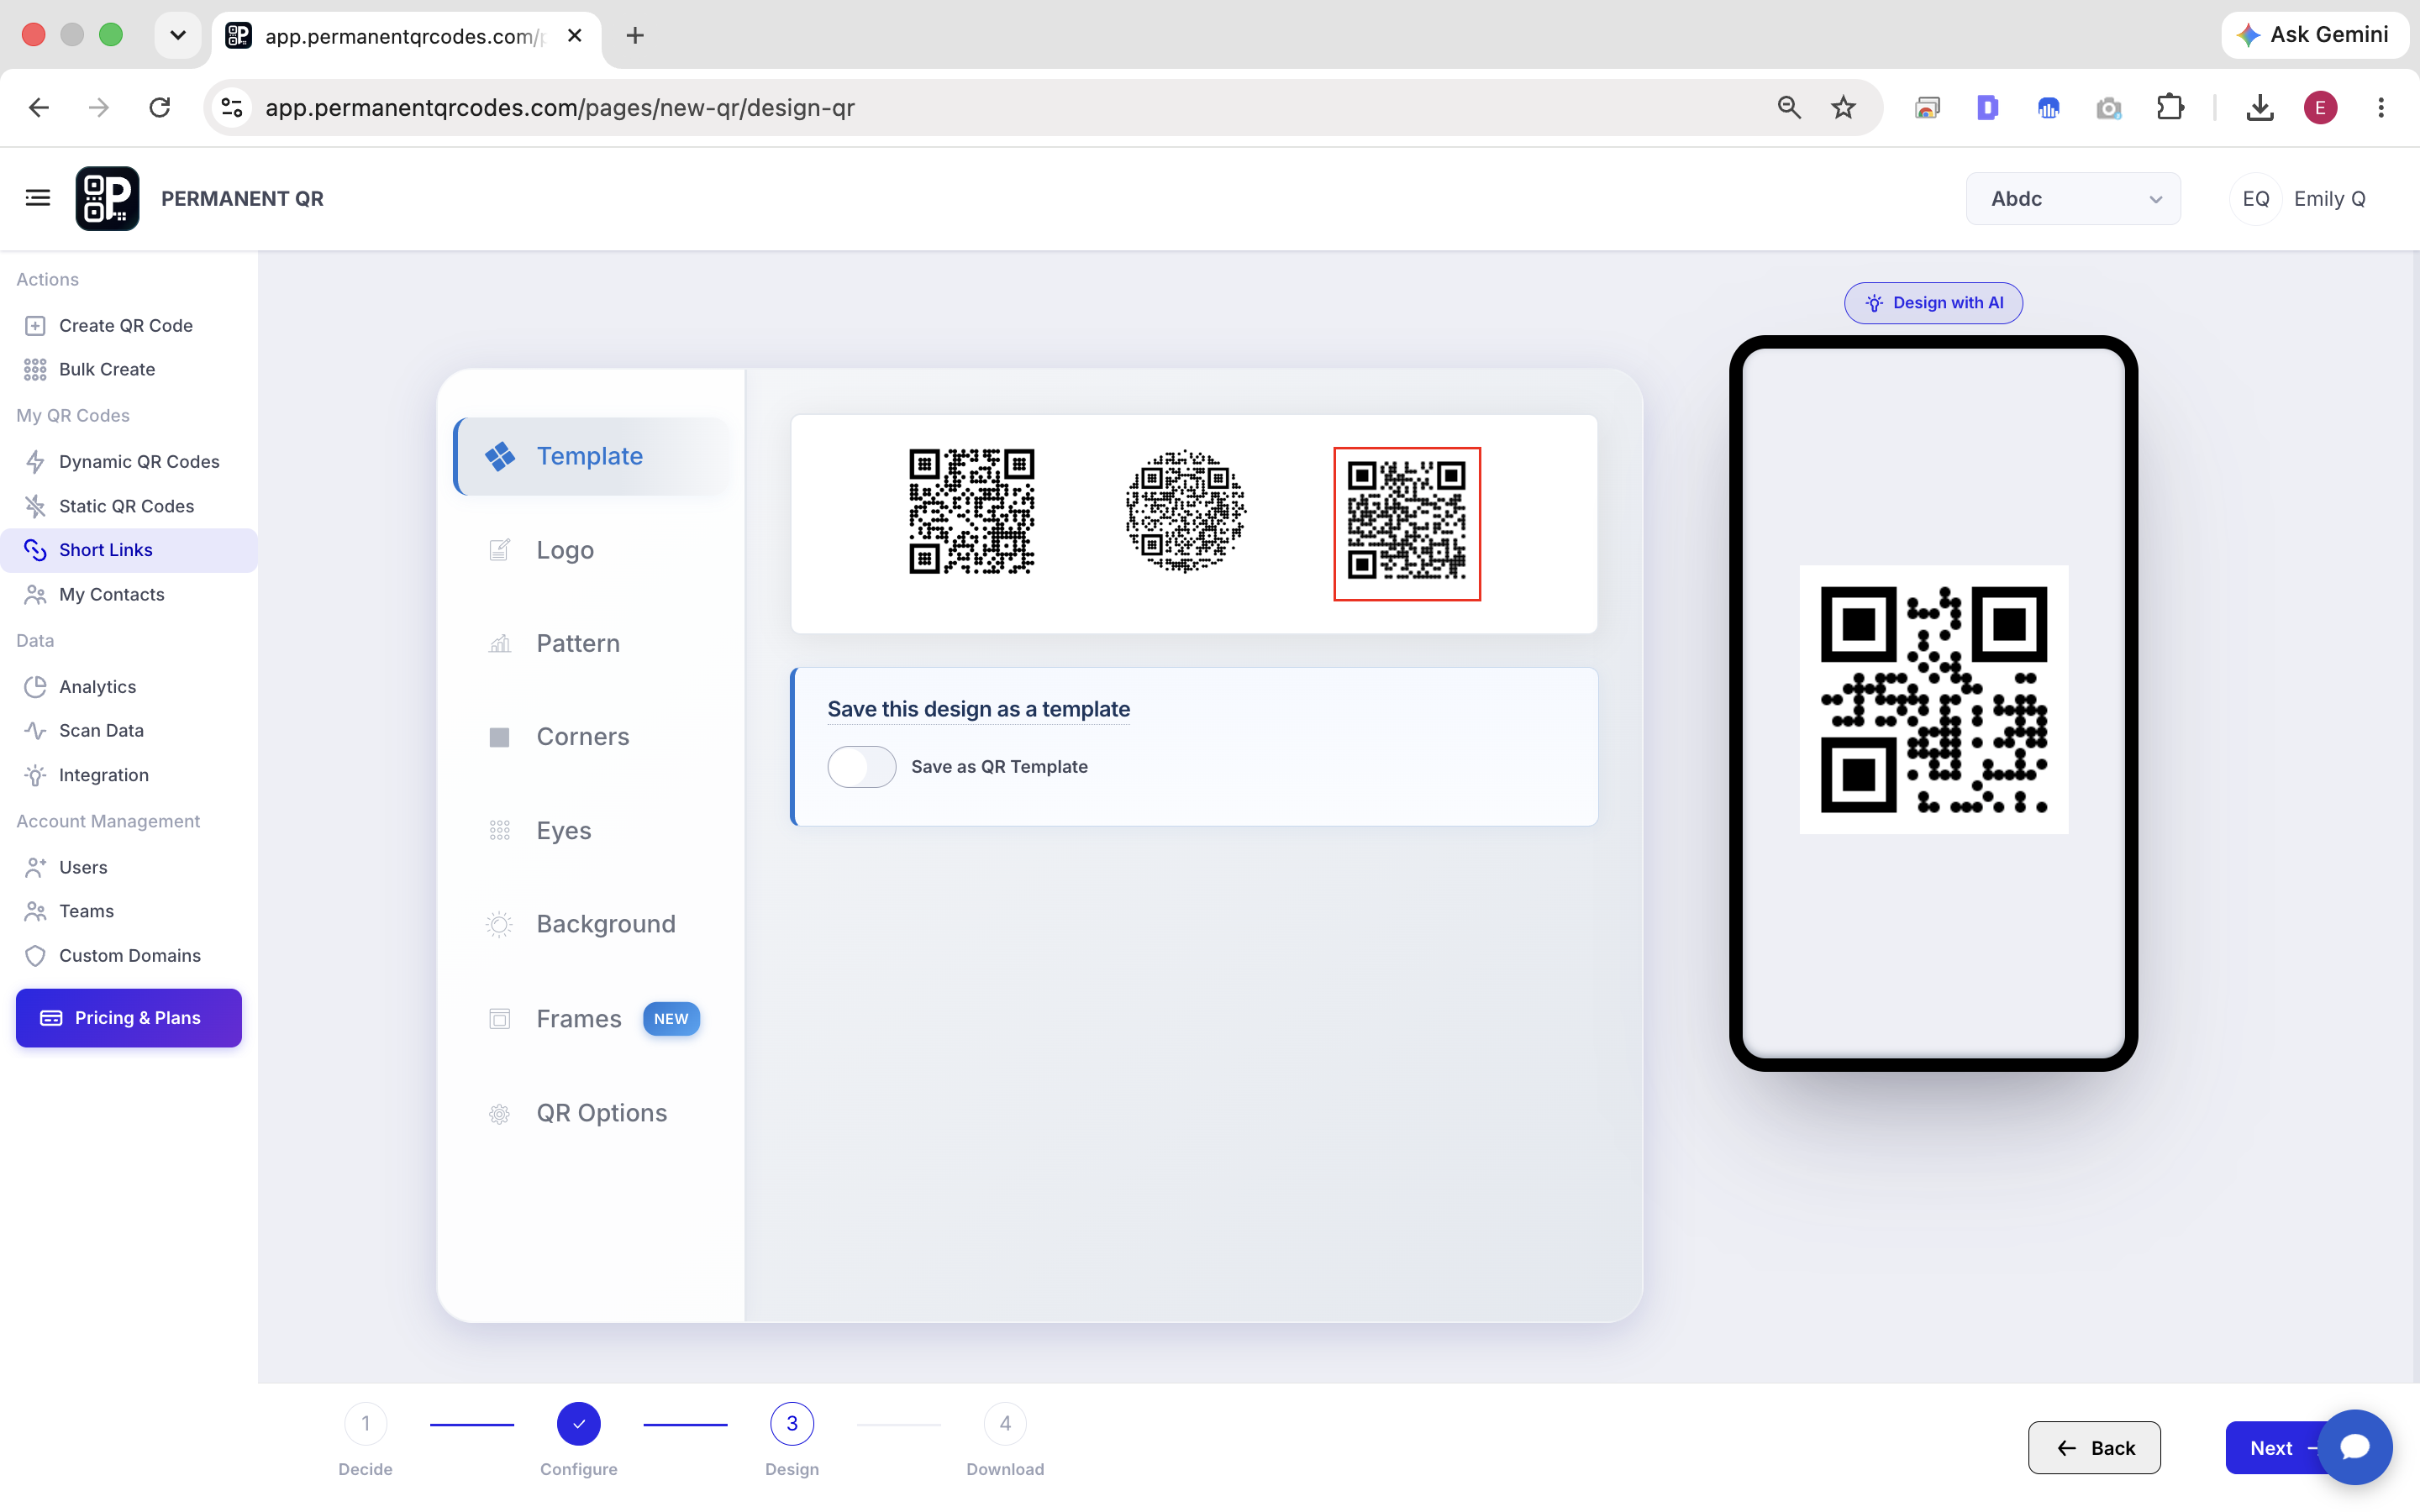Click the address bar URL
Viewport: 2420px width, 1512px height.
560,108
